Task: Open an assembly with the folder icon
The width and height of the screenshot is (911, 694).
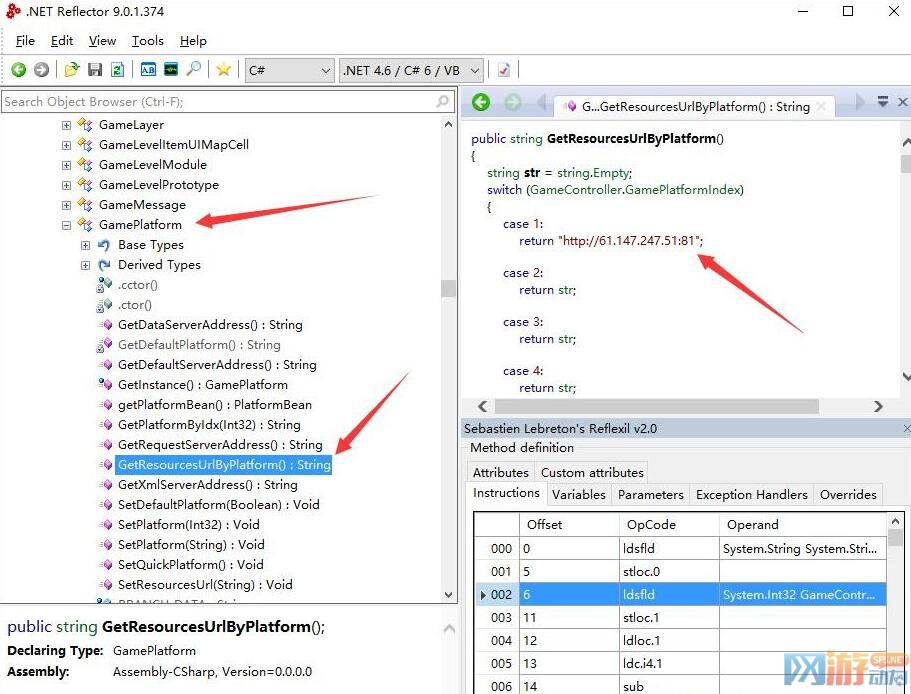Action: pos(72,70)
